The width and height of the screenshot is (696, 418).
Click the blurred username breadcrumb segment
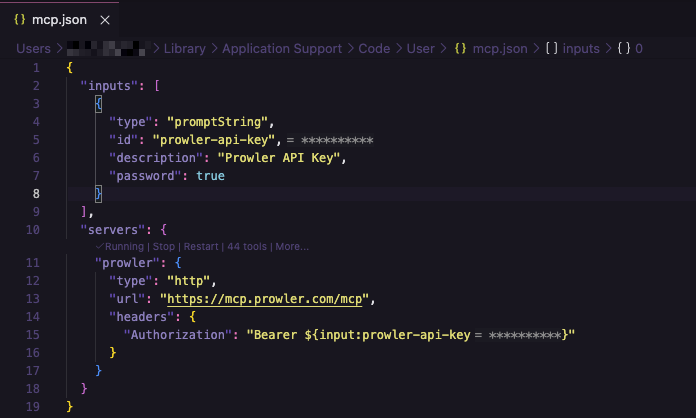pos(107,48)
